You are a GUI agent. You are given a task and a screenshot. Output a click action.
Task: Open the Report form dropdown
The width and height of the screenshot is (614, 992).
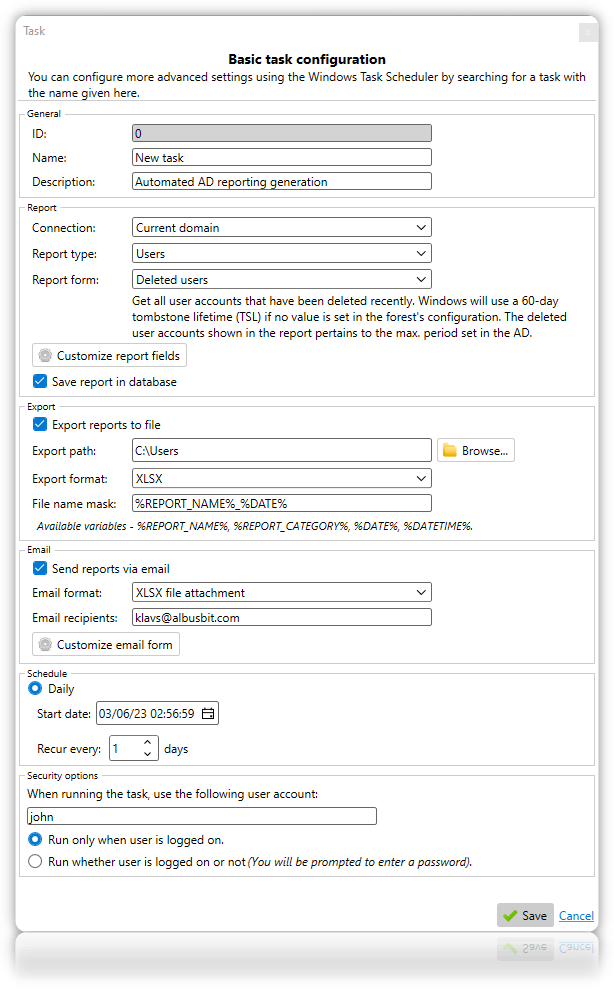point(282,279)
